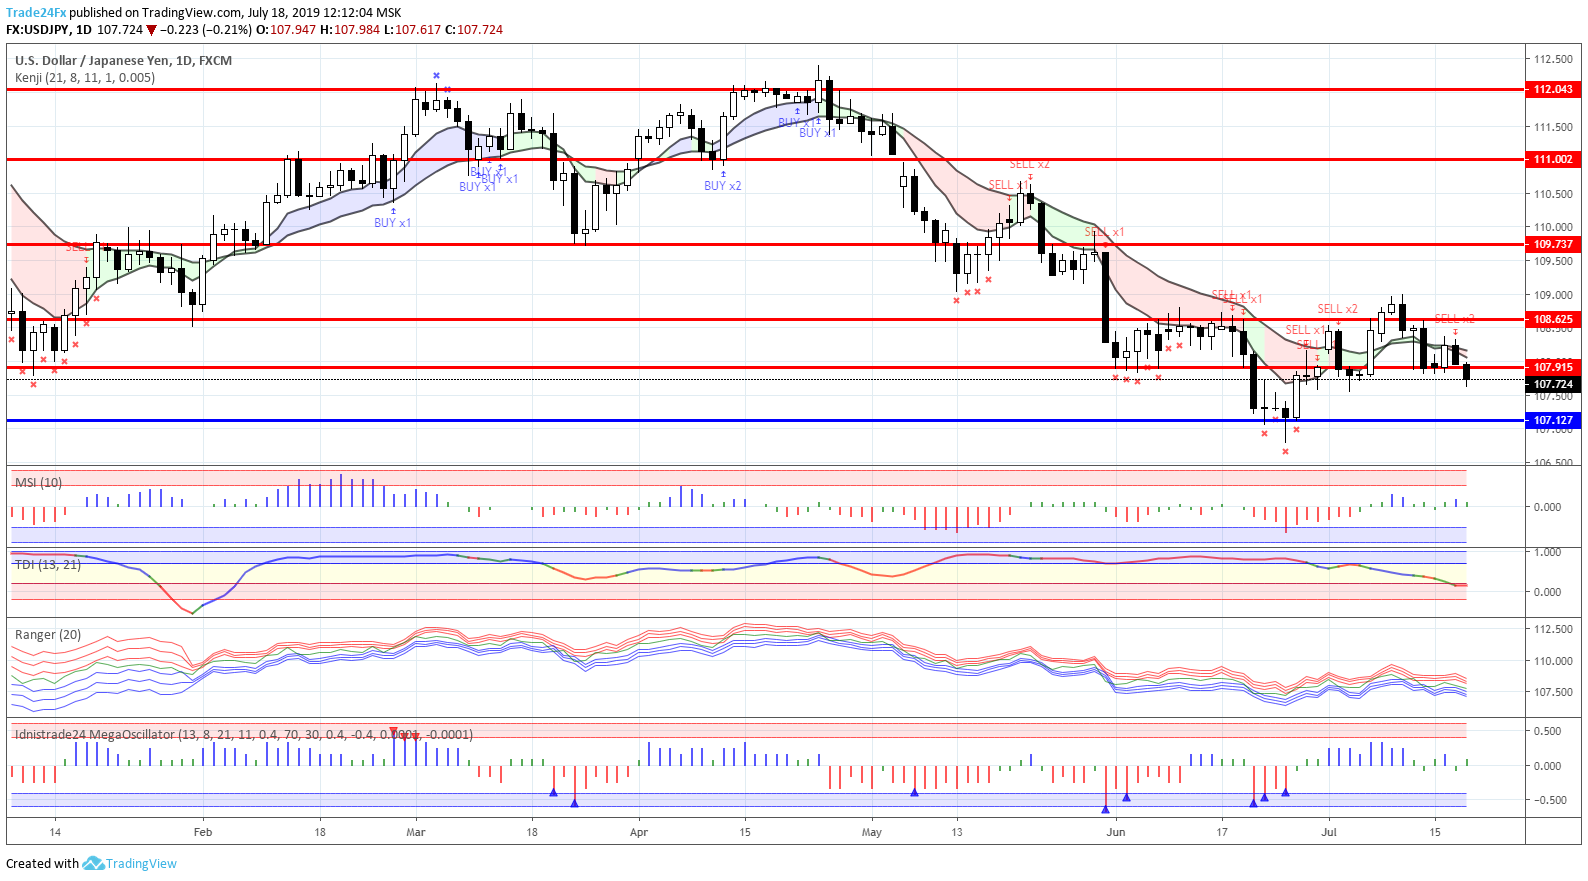Click the 112.043 red price label
The image size is (1588, 881).
[x=1552, y=89]
